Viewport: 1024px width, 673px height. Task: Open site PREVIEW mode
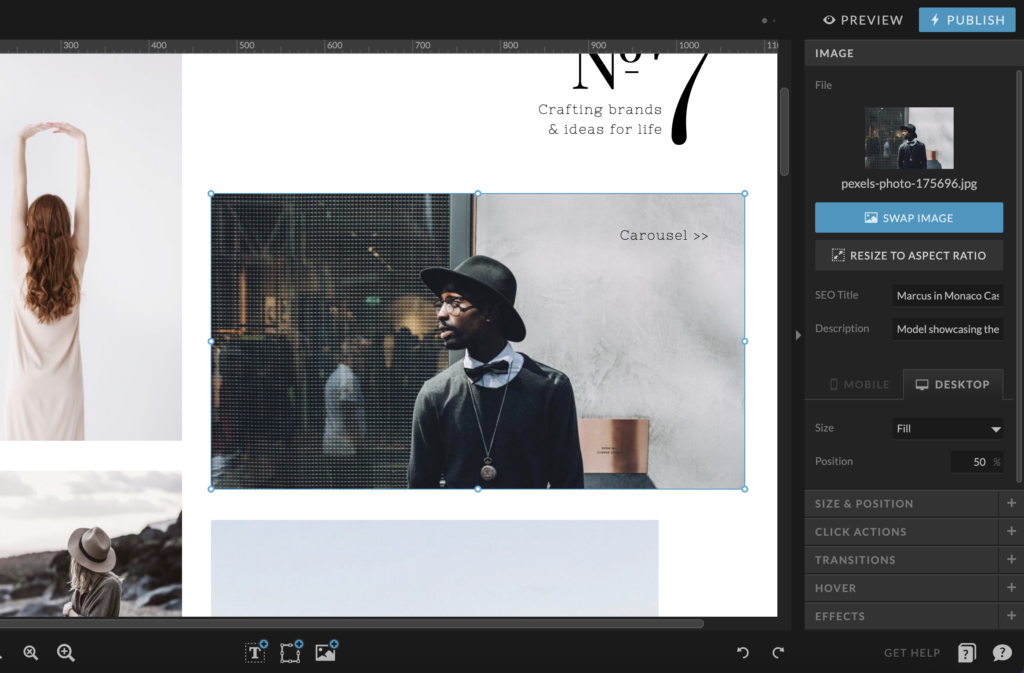tap(862, 19)
